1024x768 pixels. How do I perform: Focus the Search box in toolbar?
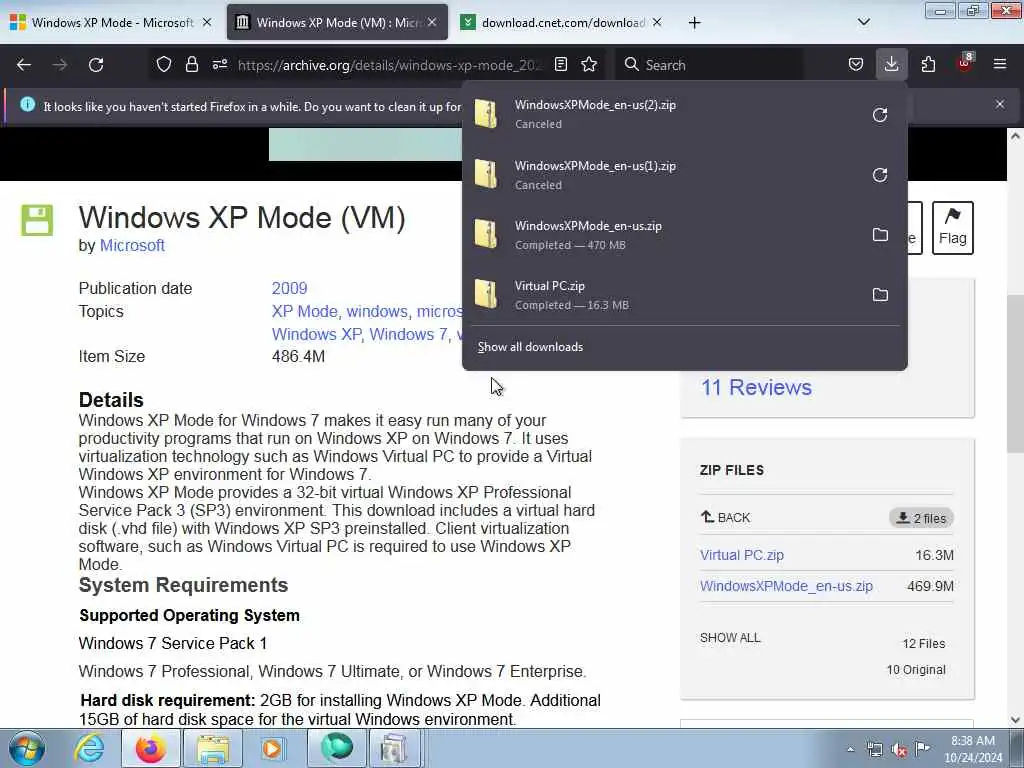[x=709, y=65]
